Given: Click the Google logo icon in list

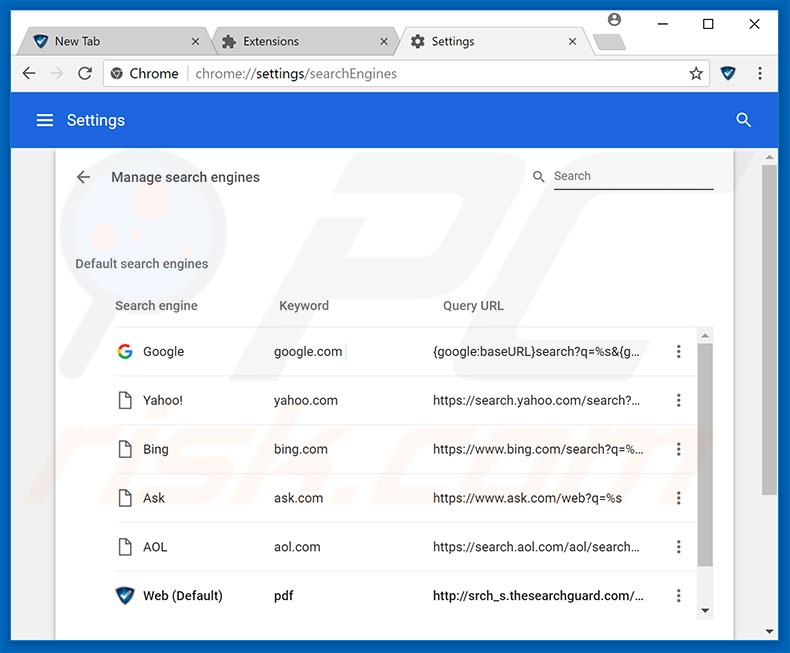Looking at the screenshot, I should coord(125,351).
